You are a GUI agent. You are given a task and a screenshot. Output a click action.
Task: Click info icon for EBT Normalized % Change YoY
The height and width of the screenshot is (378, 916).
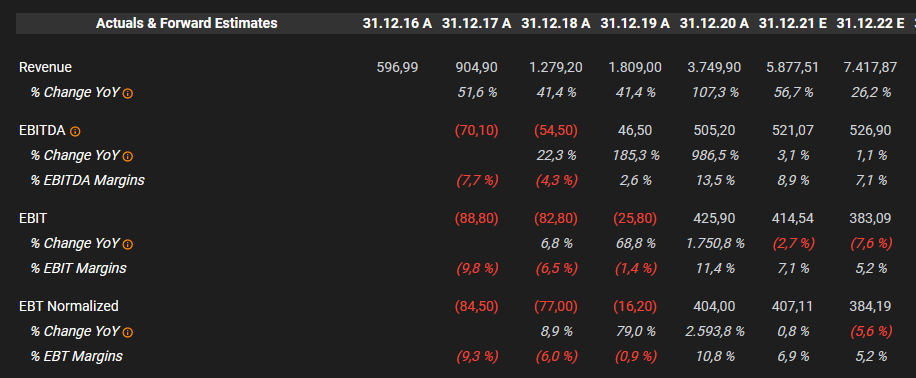(128, 332)
